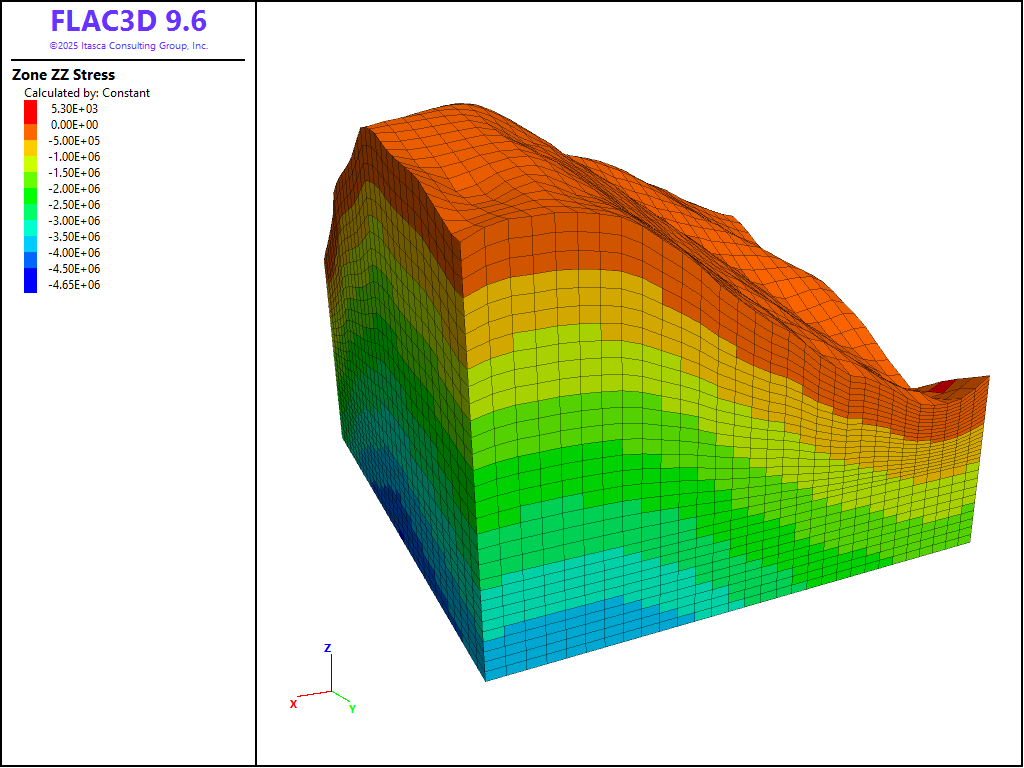This screenshot has height=768, width=1024.
Task: Click the red X axis label
Action: click(x=293, y=704)
